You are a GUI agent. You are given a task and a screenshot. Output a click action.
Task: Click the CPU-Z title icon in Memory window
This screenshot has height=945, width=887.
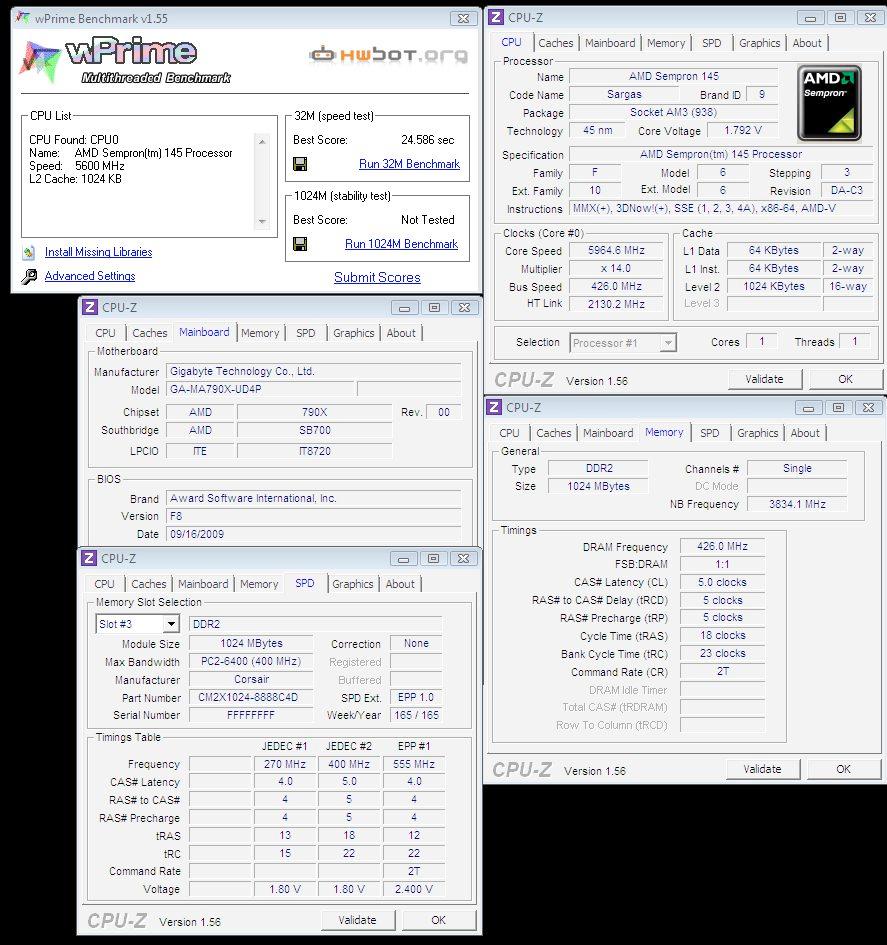pyautogui.click(x=494, y=407)
